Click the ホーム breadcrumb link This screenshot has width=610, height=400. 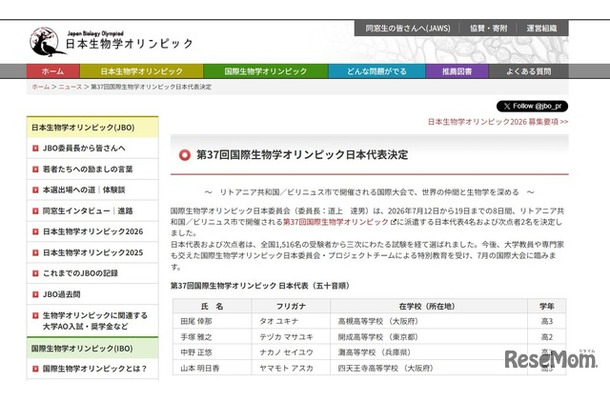[x=41, y=87]
